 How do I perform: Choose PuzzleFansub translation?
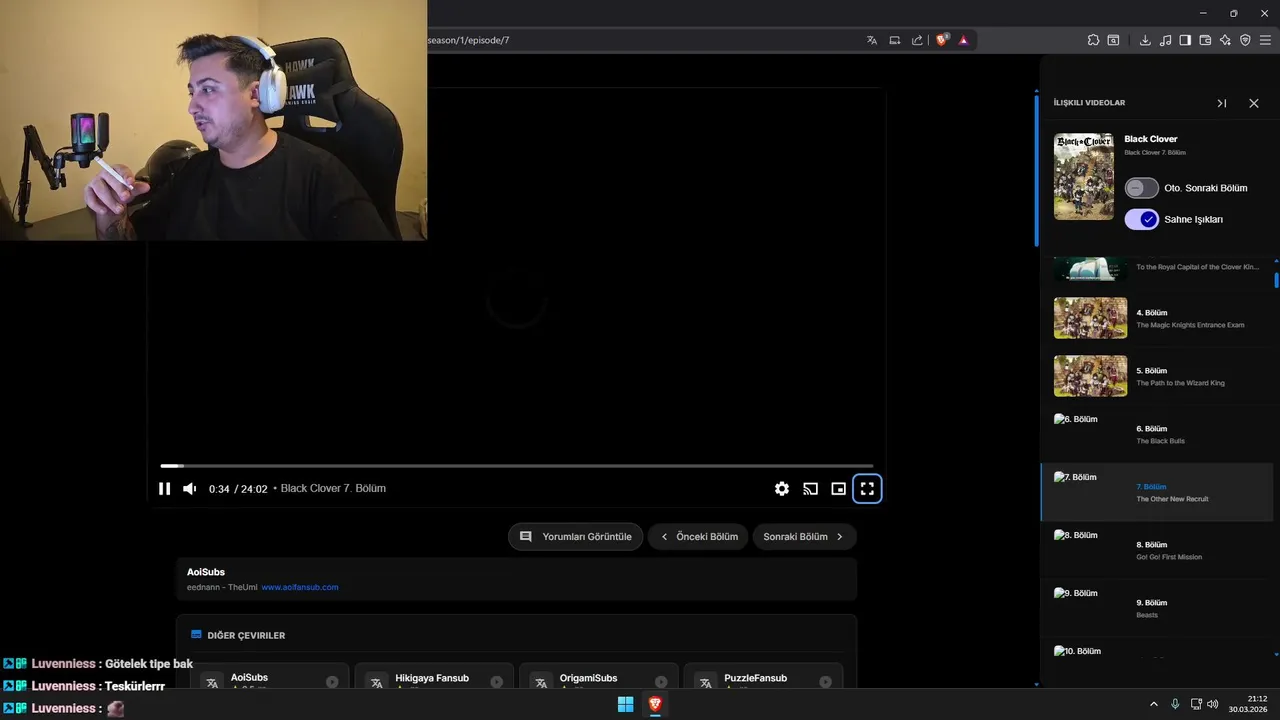coord(763,677)
